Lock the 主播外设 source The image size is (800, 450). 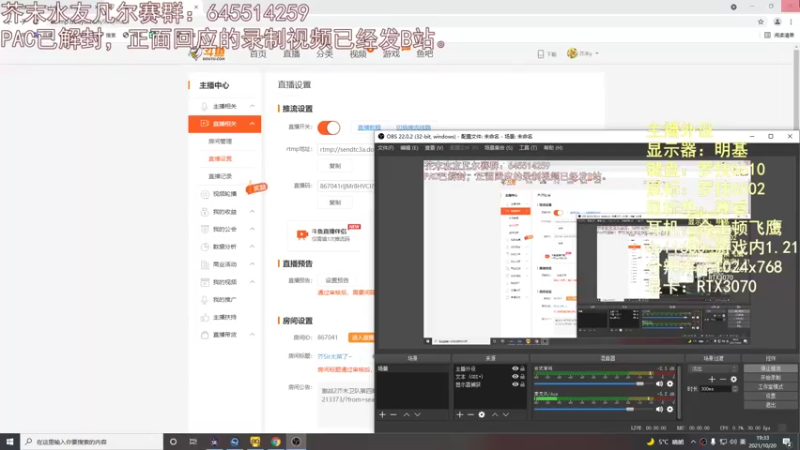[522, 368]
